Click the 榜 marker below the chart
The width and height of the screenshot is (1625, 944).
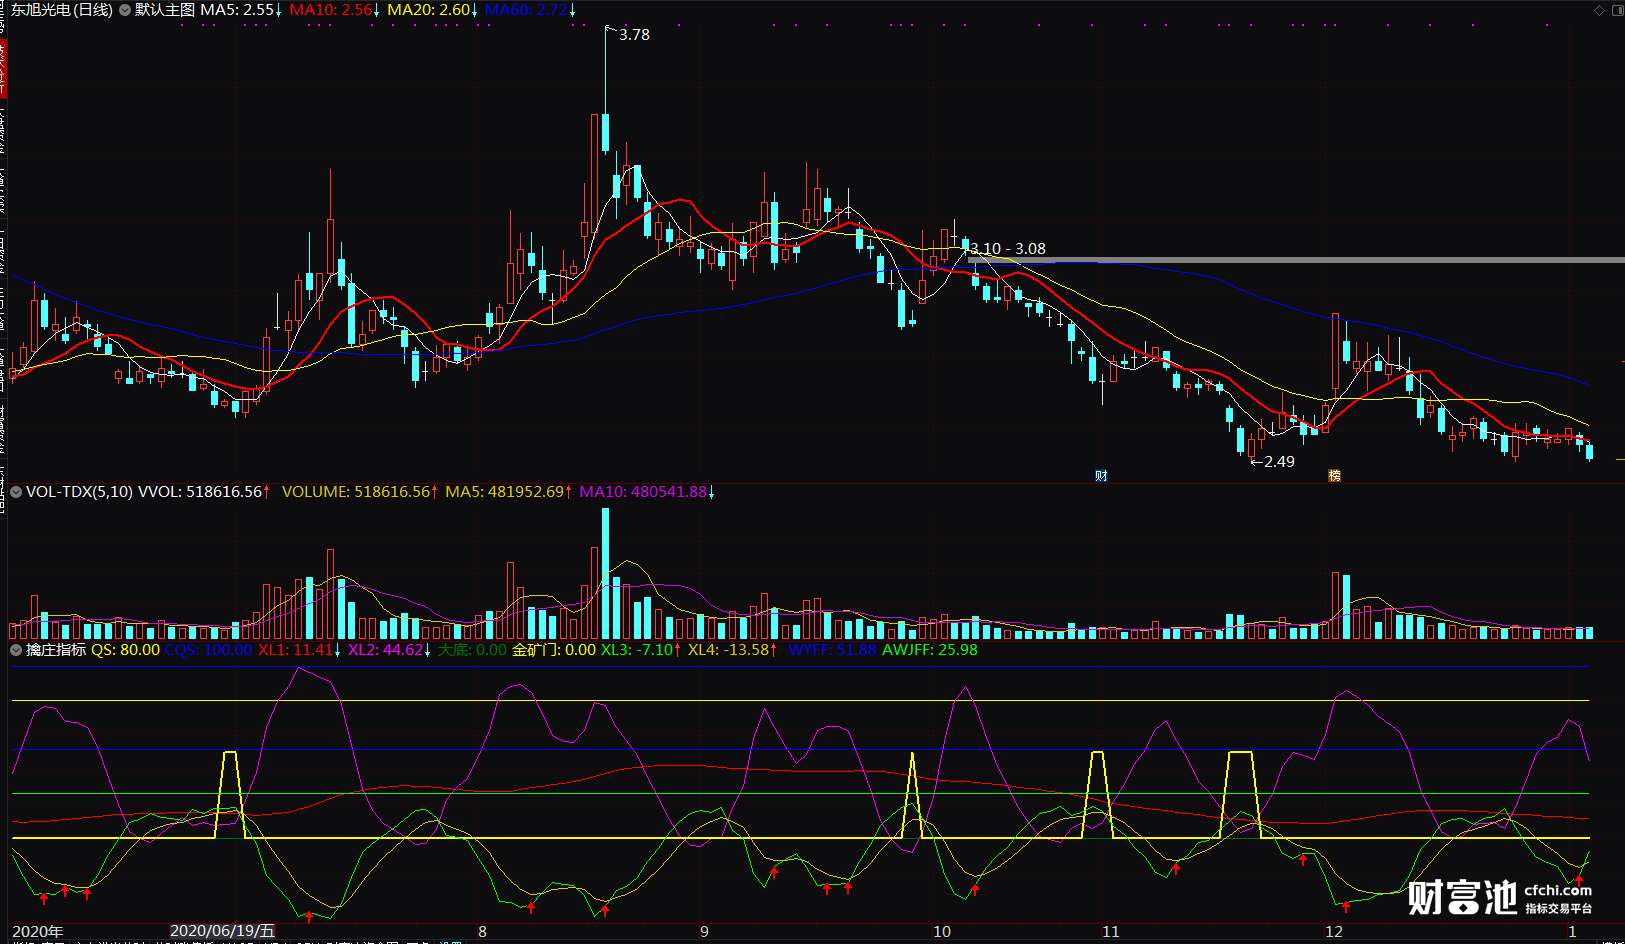(x=1334, y=476)
